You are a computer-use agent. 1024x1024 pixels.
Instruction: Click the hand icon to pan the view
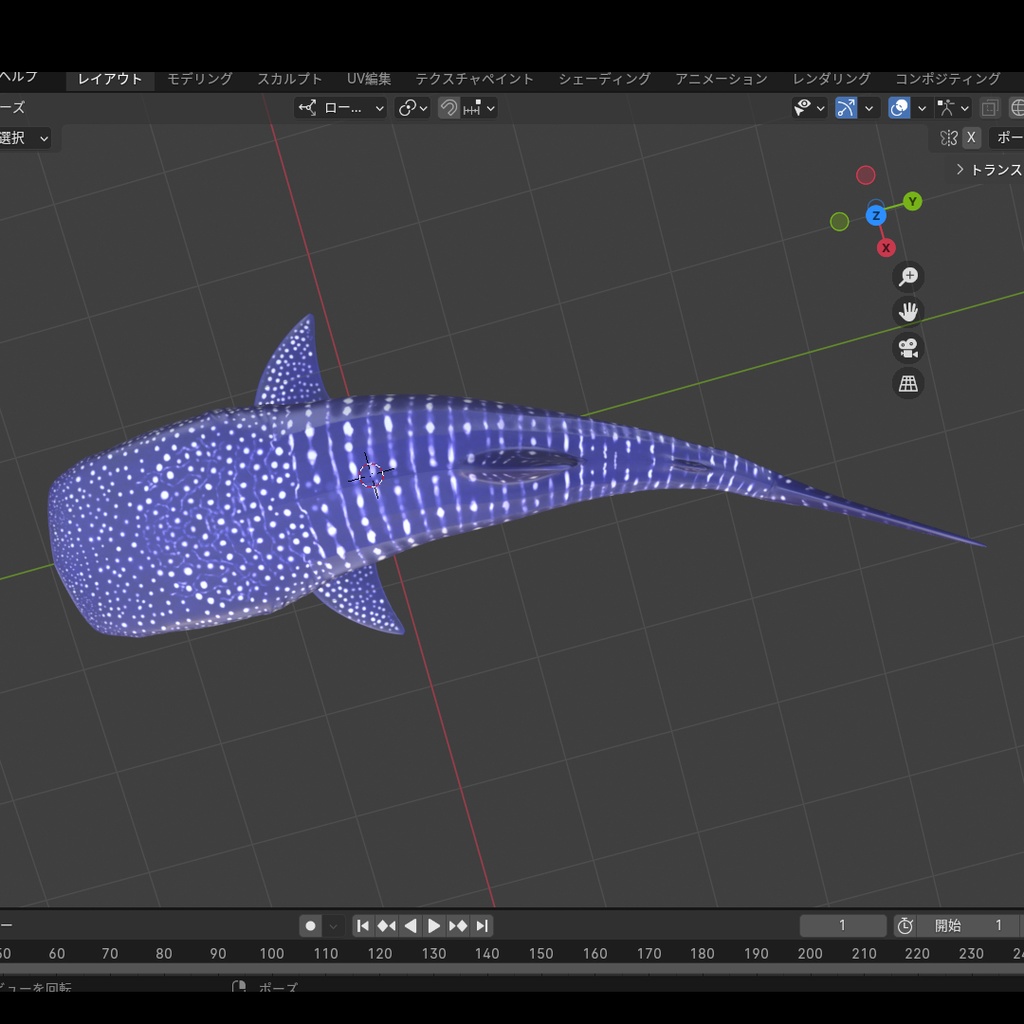tap(908, 311)
